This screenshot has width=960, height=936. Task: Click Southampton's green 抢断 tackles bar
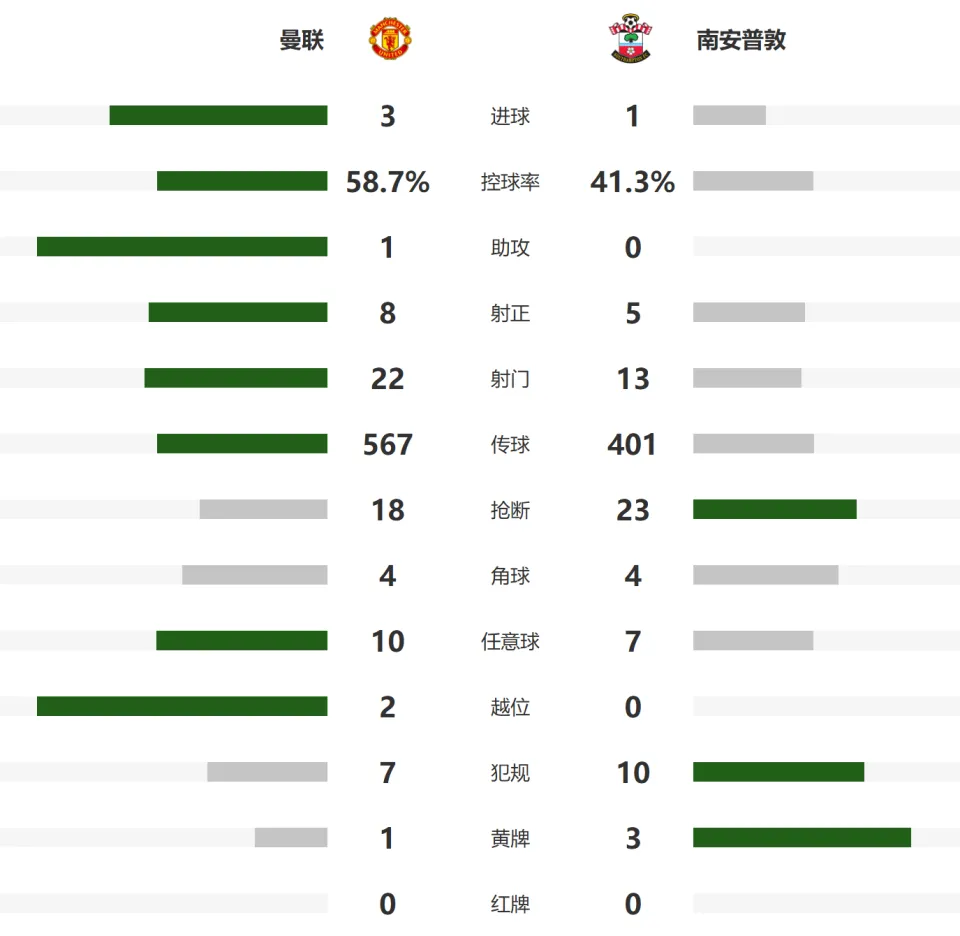(774, 509)
